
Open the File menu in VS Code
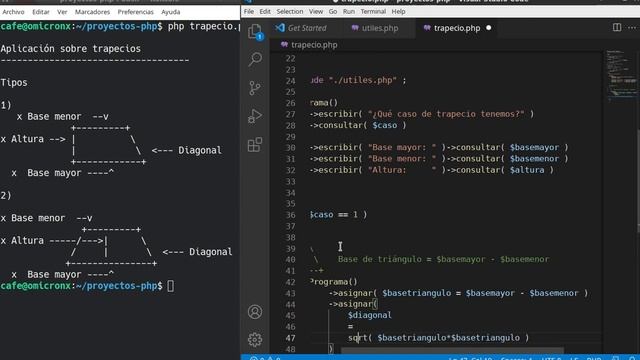pyautogui.click(x=249, y=11)
